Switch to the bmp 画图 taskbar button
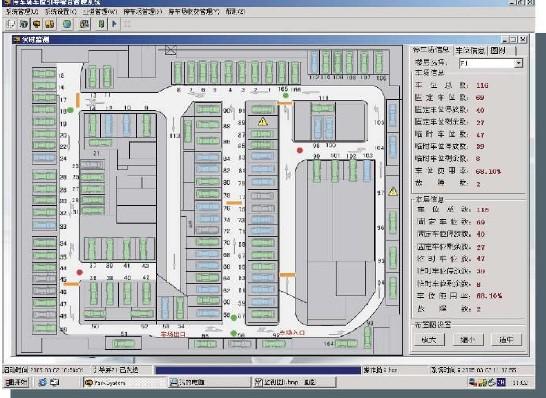This screenshot has height=398, width=546. [x=294, y=383]
